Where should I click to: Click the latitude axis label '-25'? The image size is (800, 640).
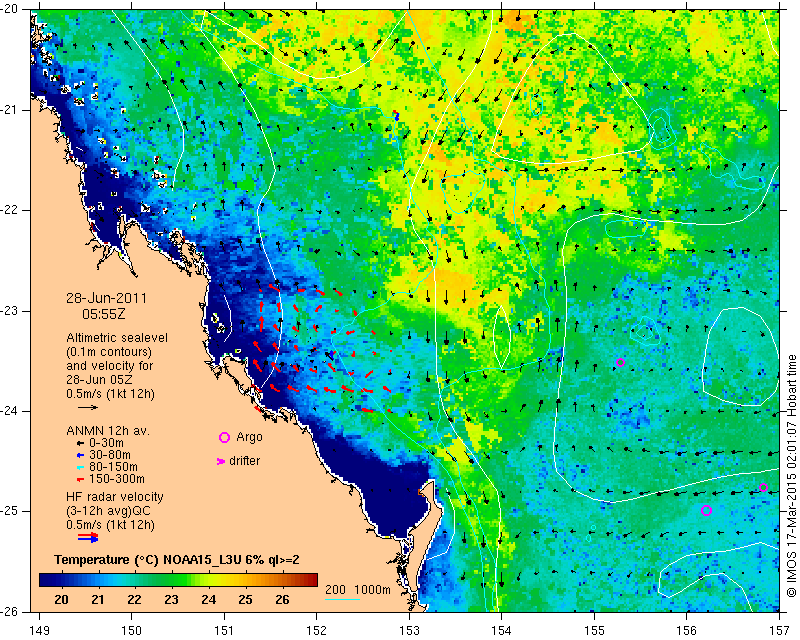10,511
